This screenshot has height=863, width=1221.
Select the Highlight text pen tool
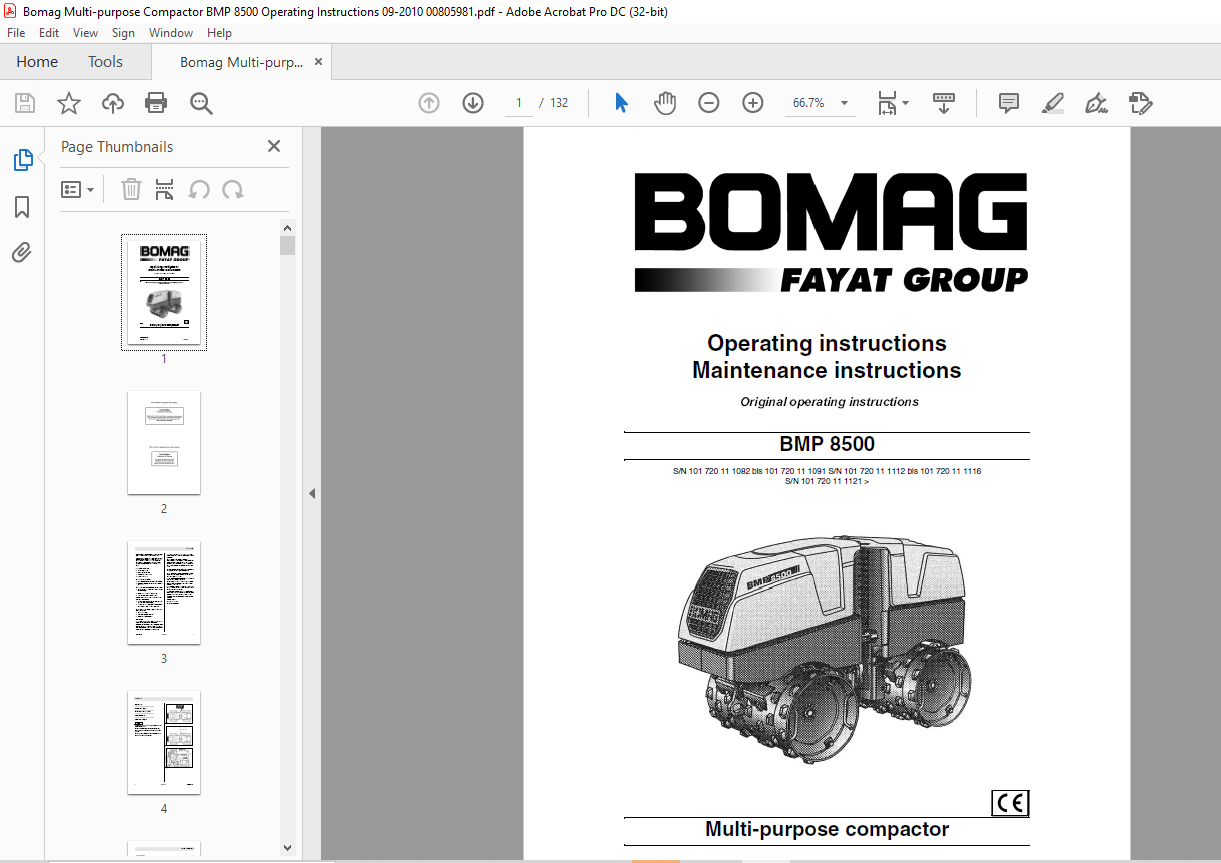1052,103
